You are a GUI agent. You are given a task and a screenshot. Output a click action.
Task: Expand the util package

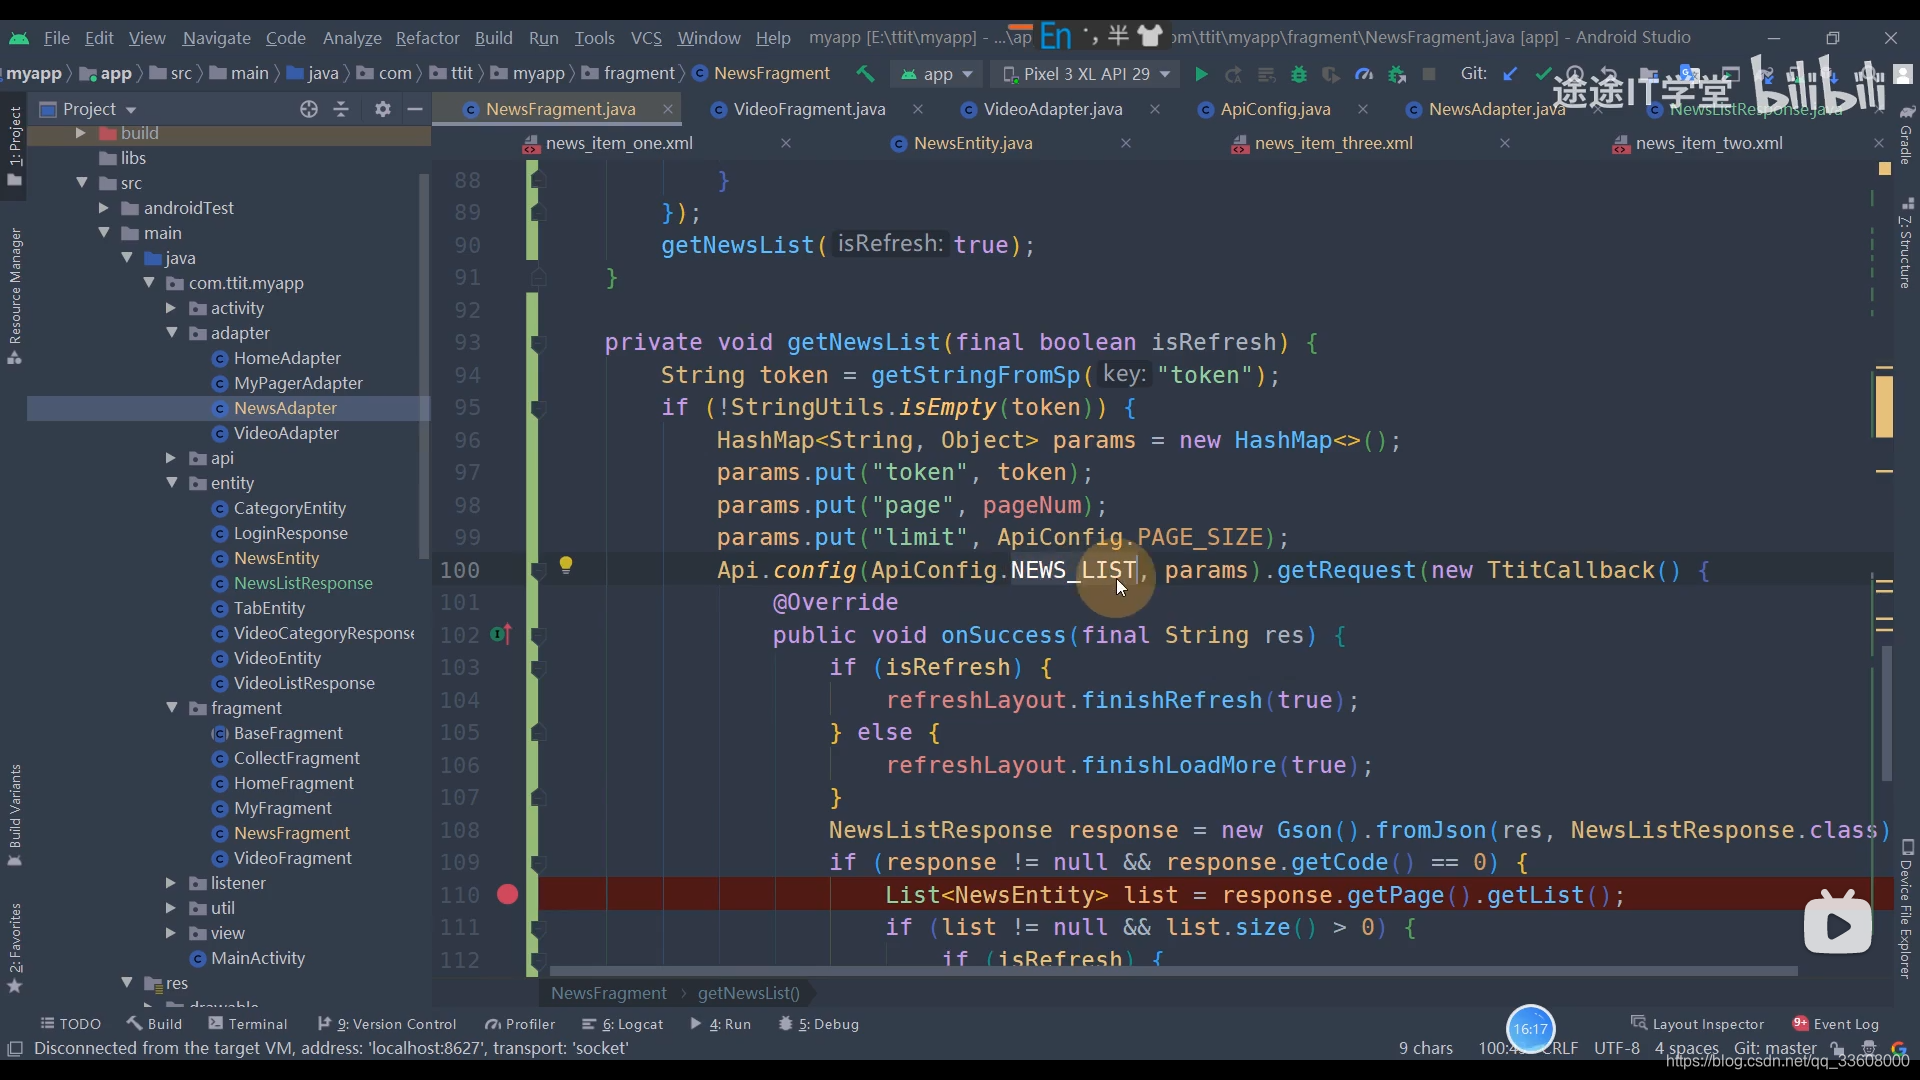coord(171,908)
